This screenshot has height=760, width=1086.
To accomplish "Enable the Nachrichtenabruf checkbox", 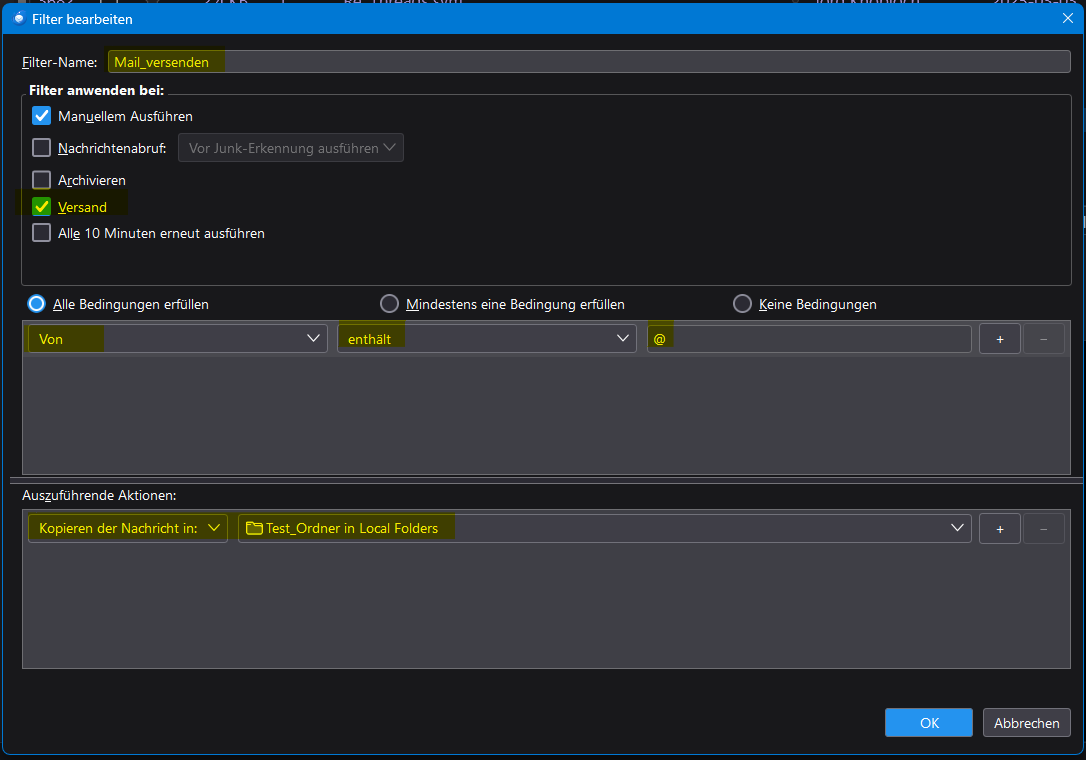I will click(42, 148).
